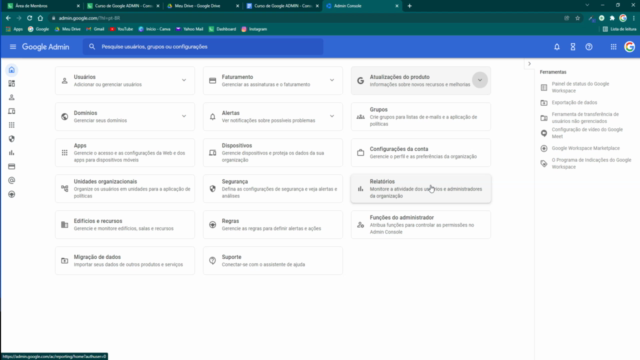Open browser extensions puzzle icon
This screenshot has height=360, width=640.
[x=612, y=18]
